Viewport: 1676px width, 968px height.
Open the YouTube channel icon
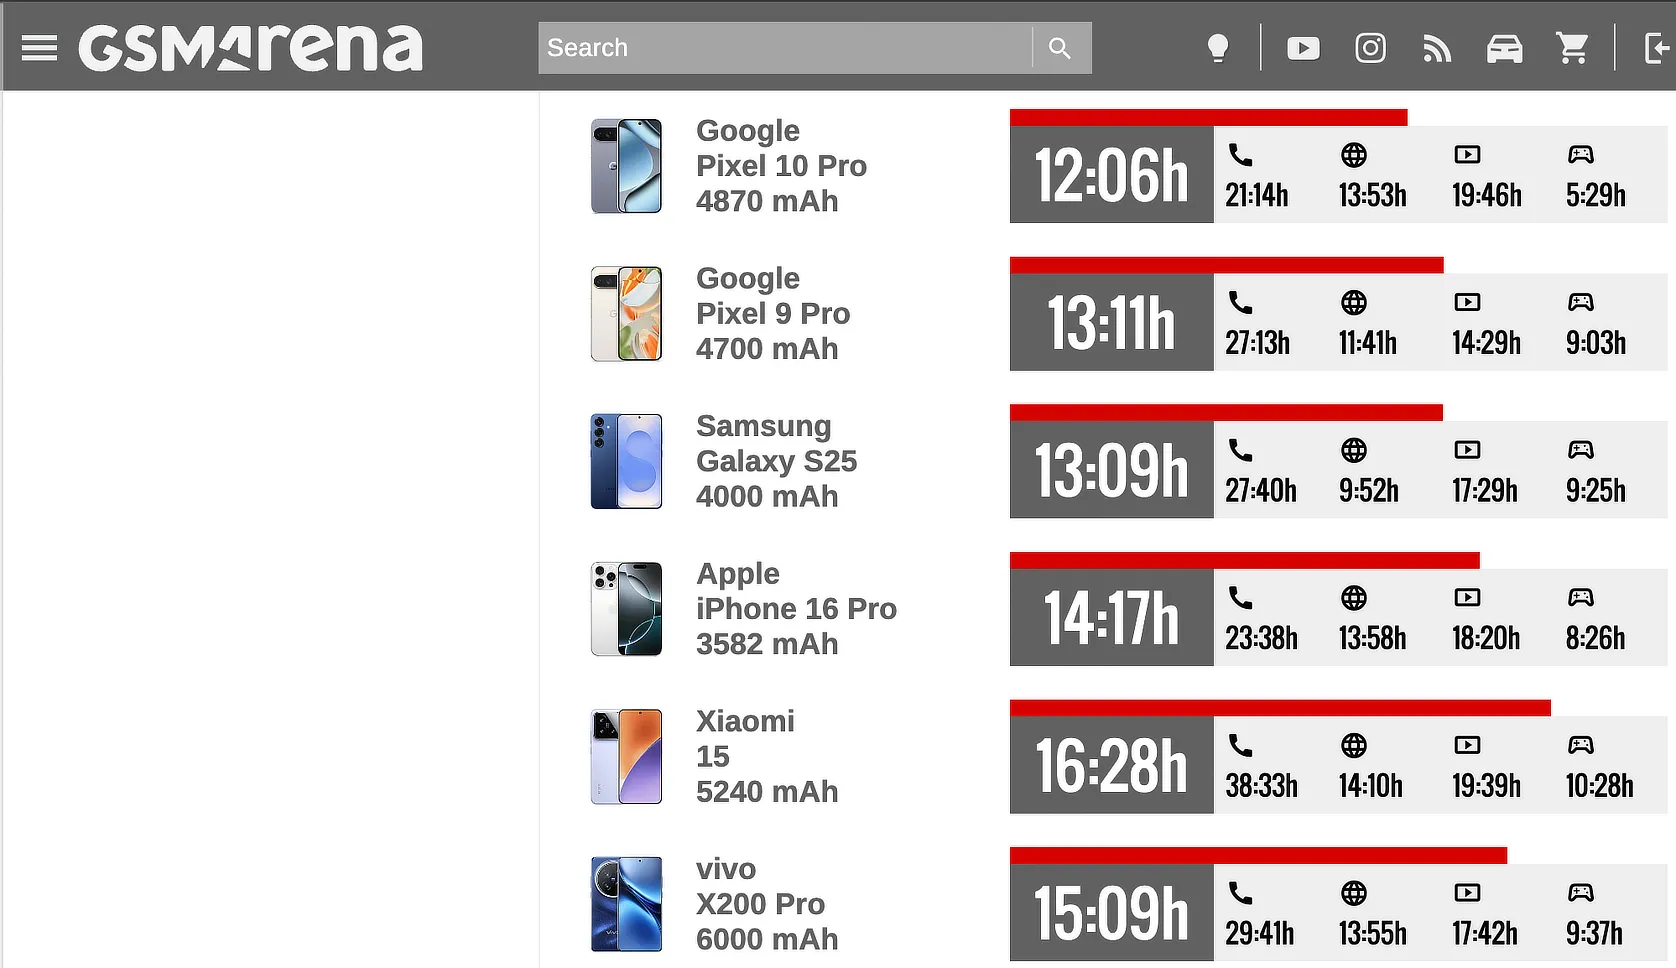tap(1303, 48)
